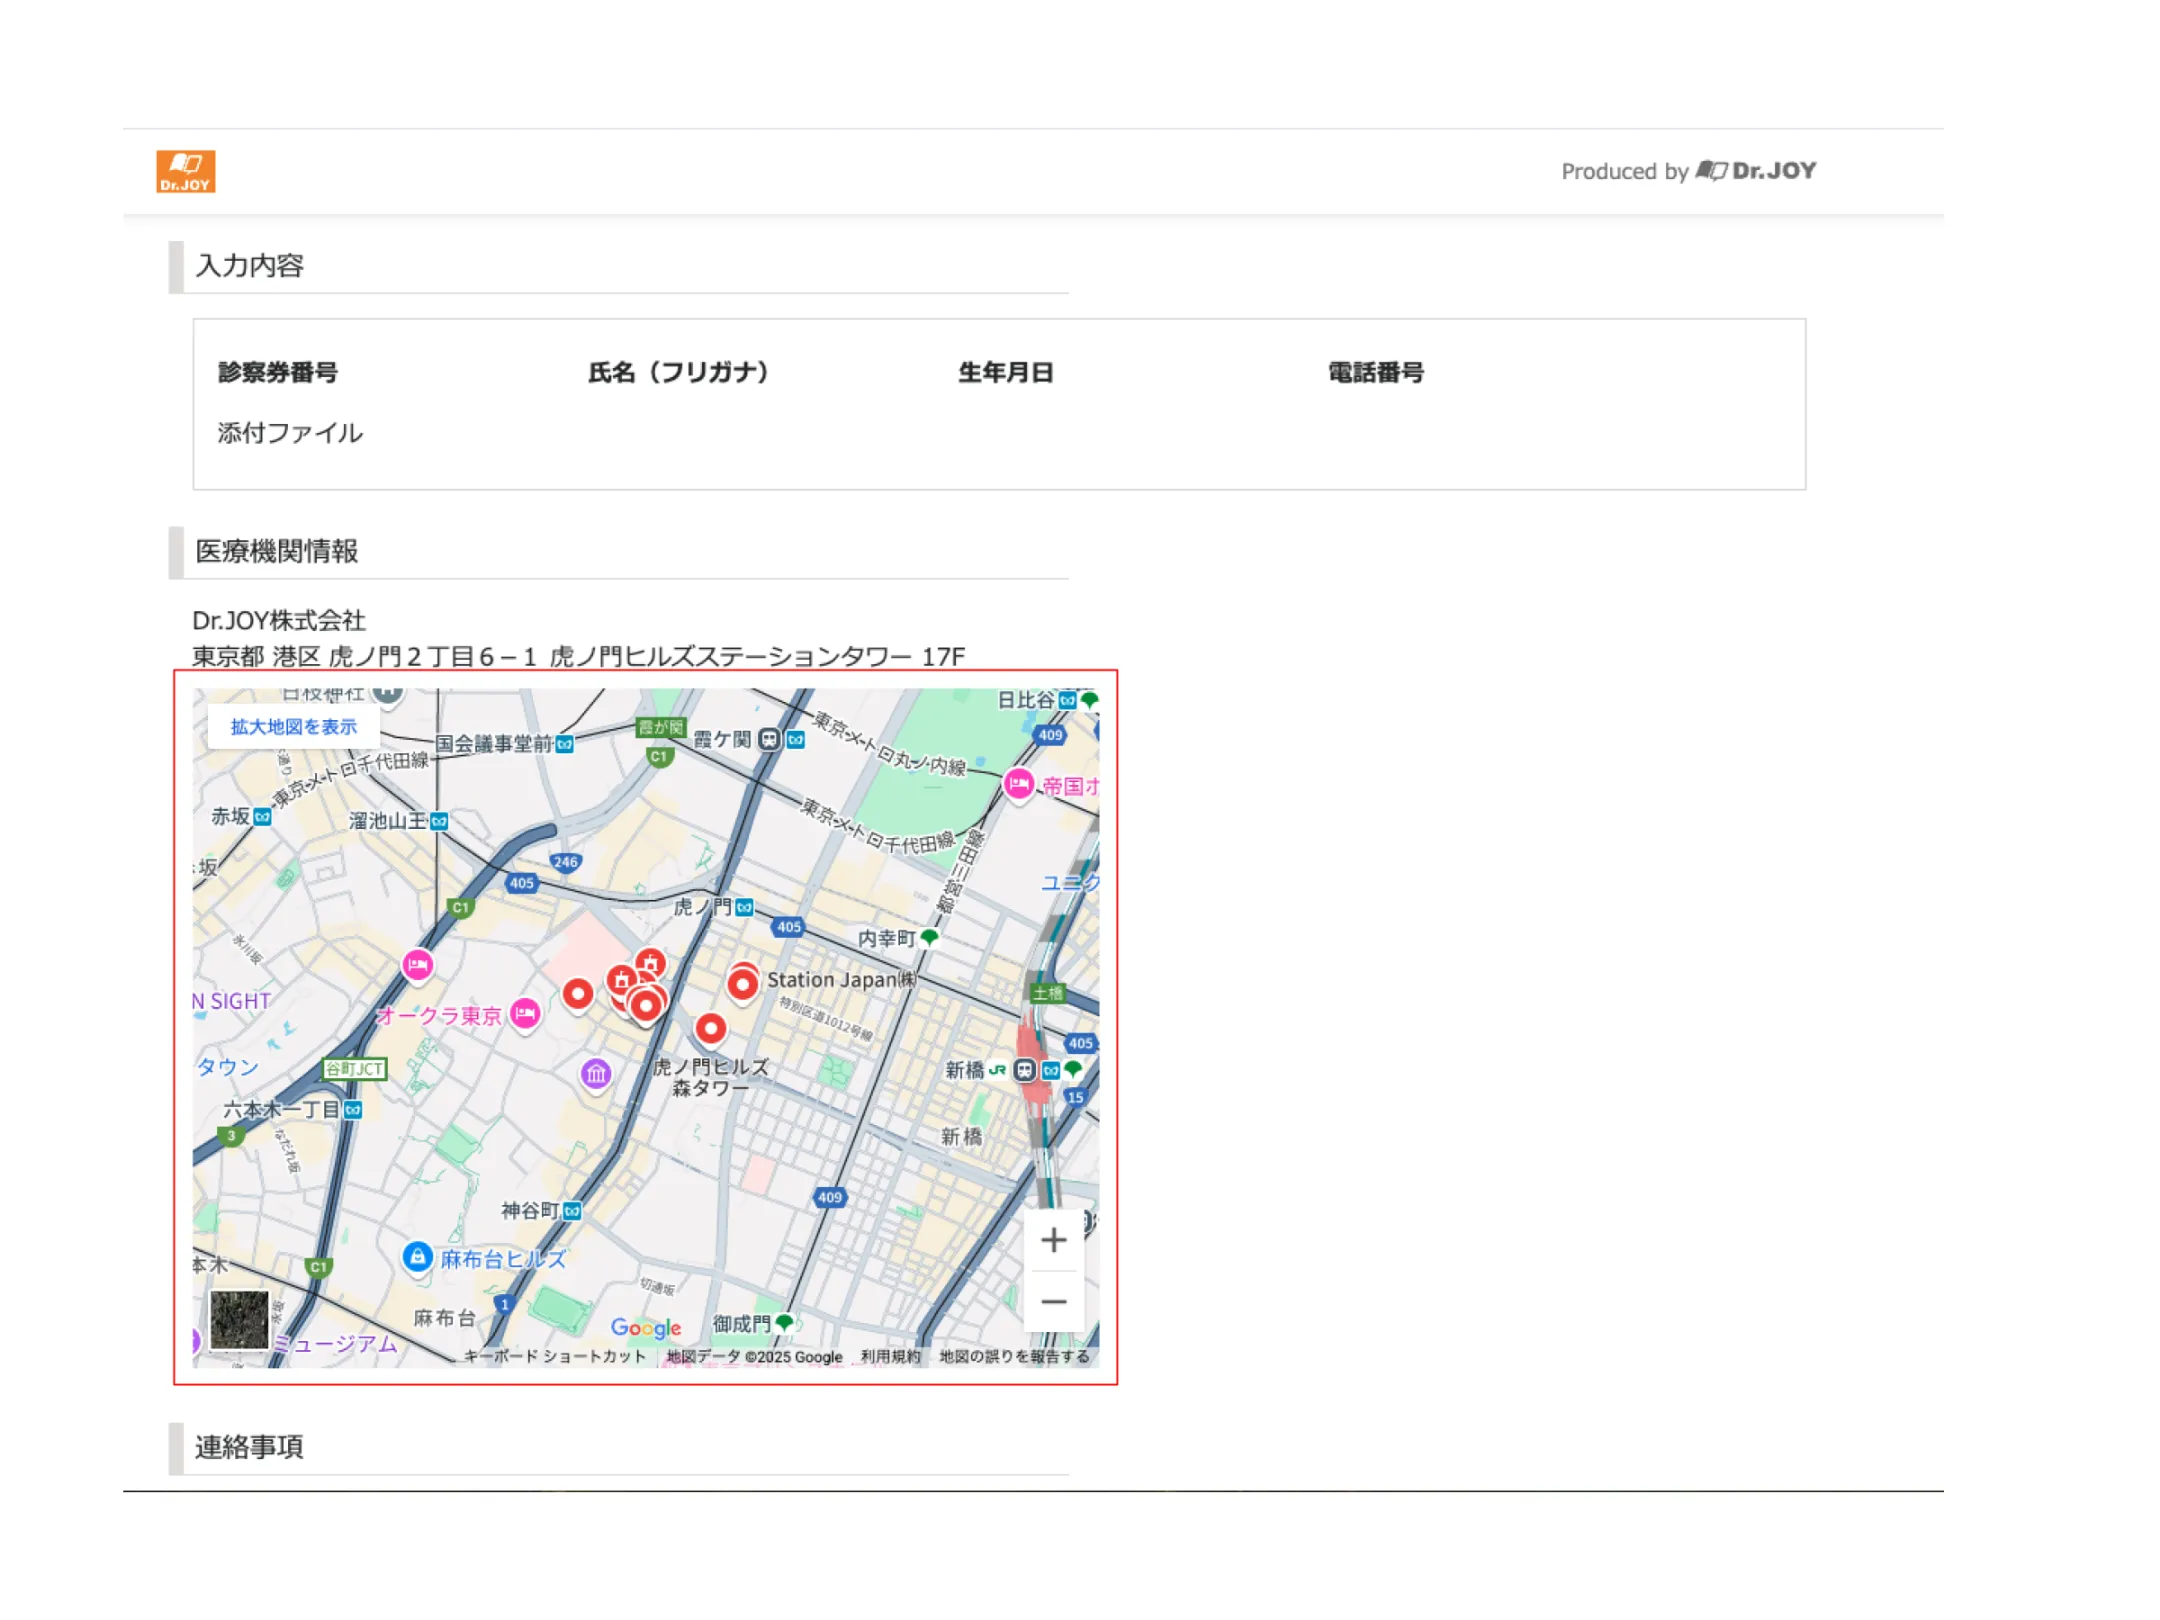
Task: Click the 帝国ホテル pink hotel marker
Action: pos(1018,784)
